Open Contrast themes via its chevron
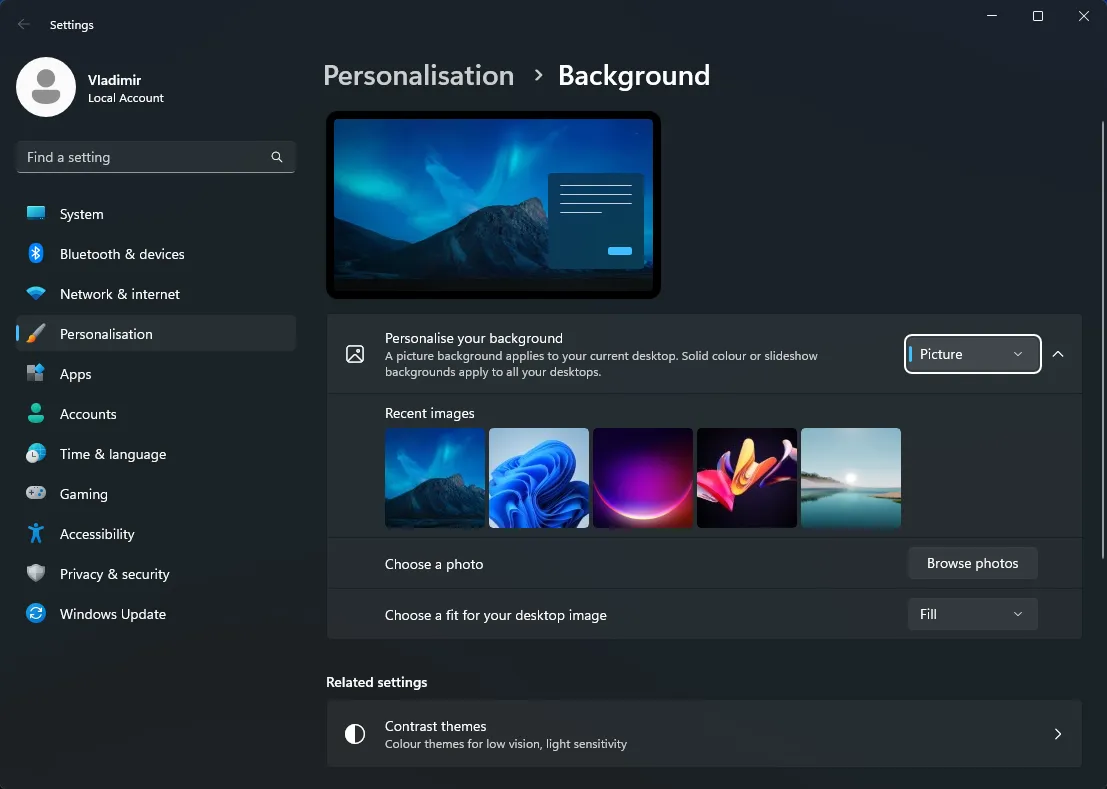 pos(1058,734)
